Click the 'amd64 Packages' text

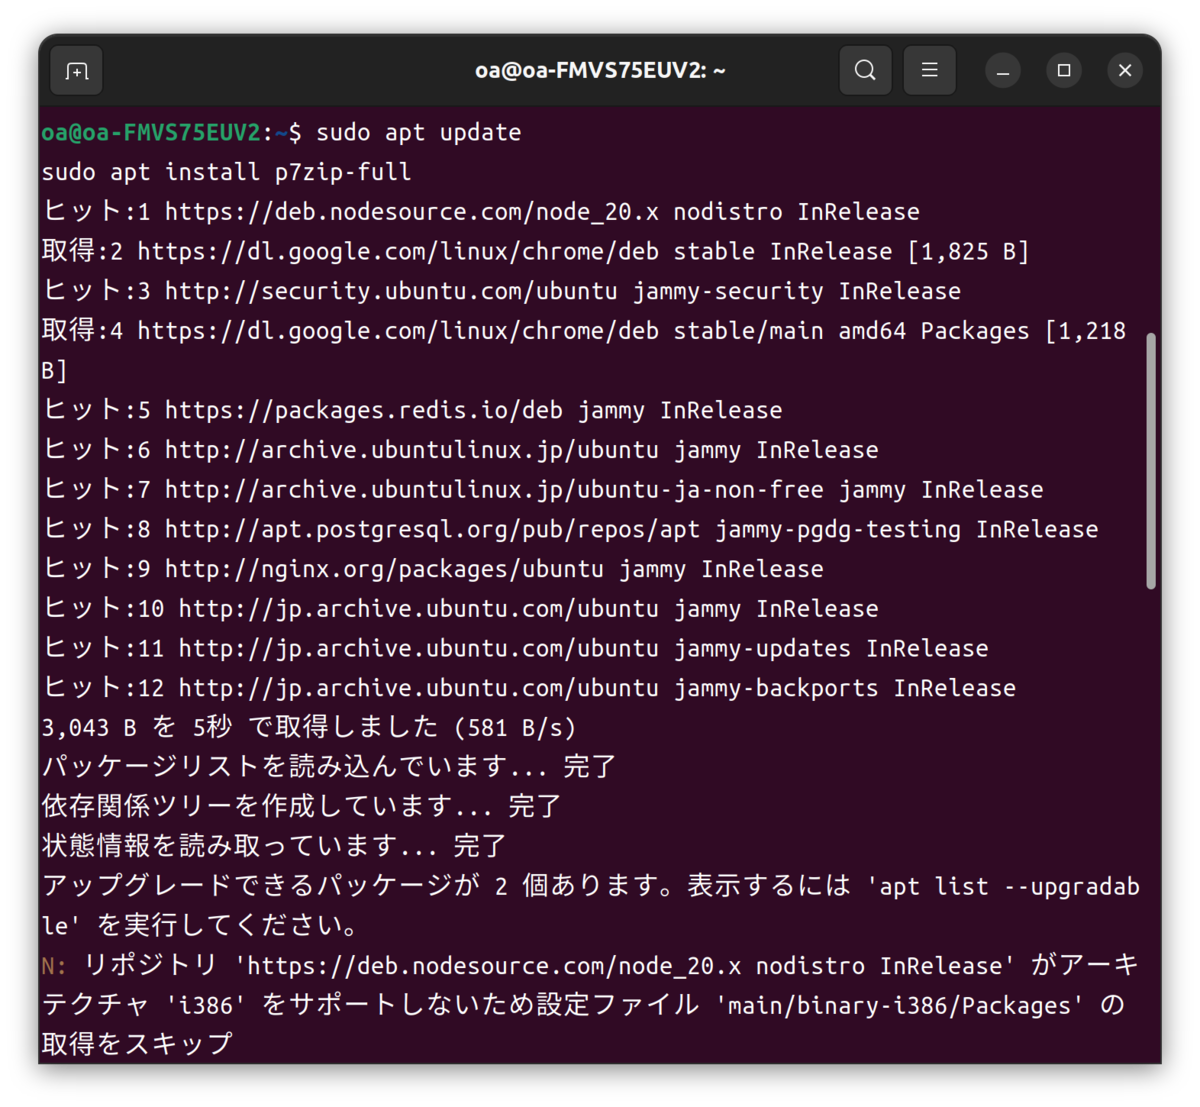(934, 331)
